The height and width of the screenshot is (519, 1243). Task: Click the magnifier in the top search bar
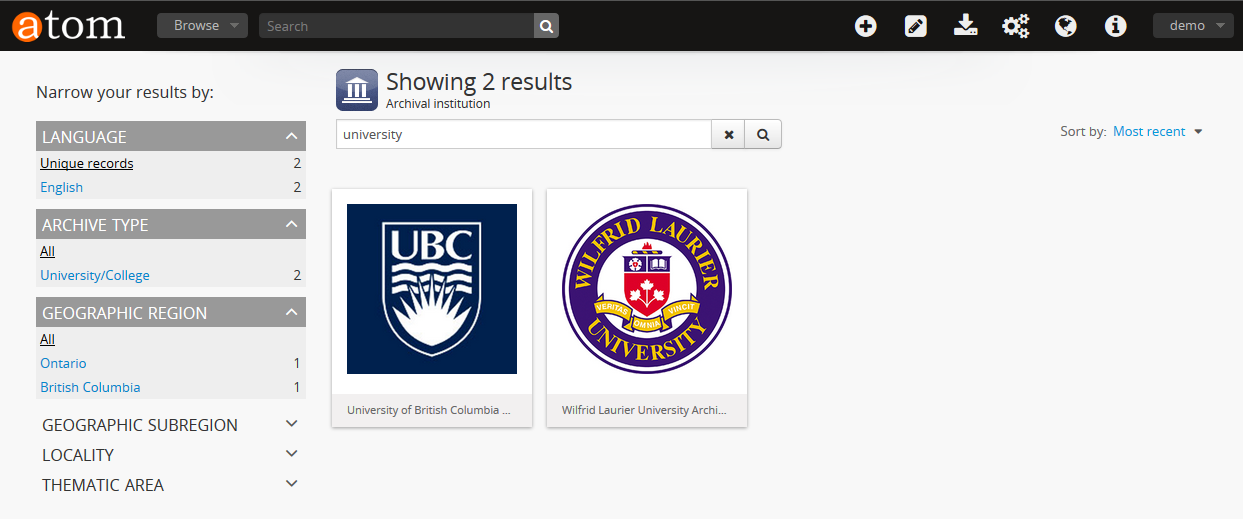tap(546, 26)
